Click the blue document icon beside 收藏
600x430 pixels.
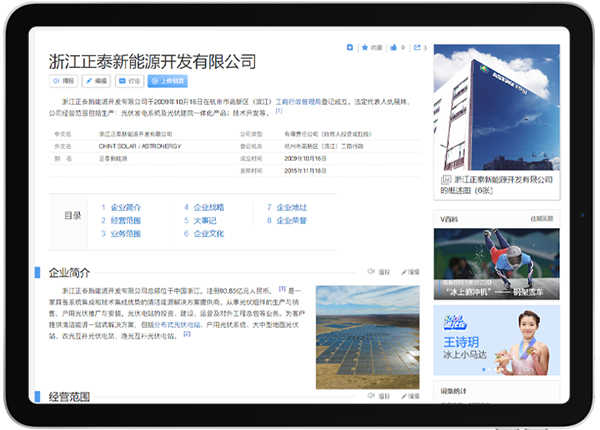(350, 47)
